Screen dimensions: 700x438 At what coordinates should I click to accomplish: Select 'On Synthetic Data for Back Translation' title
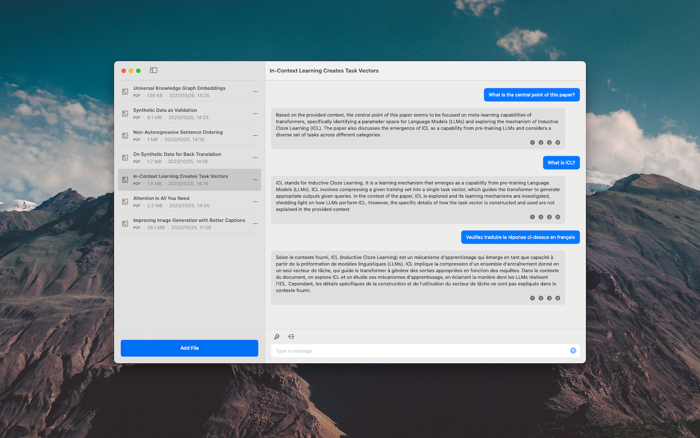(x=177, y=154)
